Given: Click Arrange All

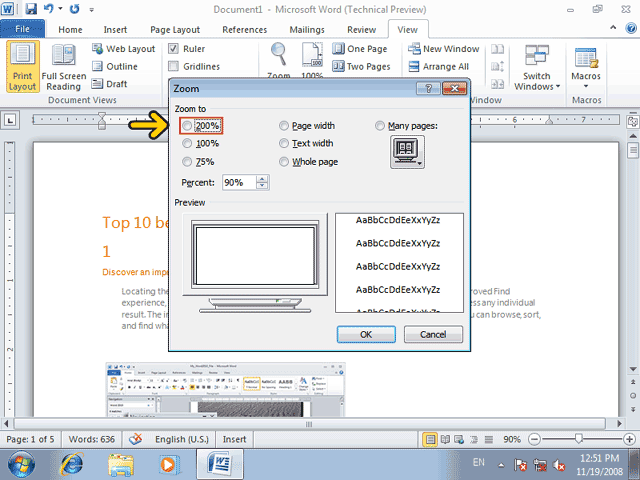Looking at the screenshot, I should coord(438,66).
